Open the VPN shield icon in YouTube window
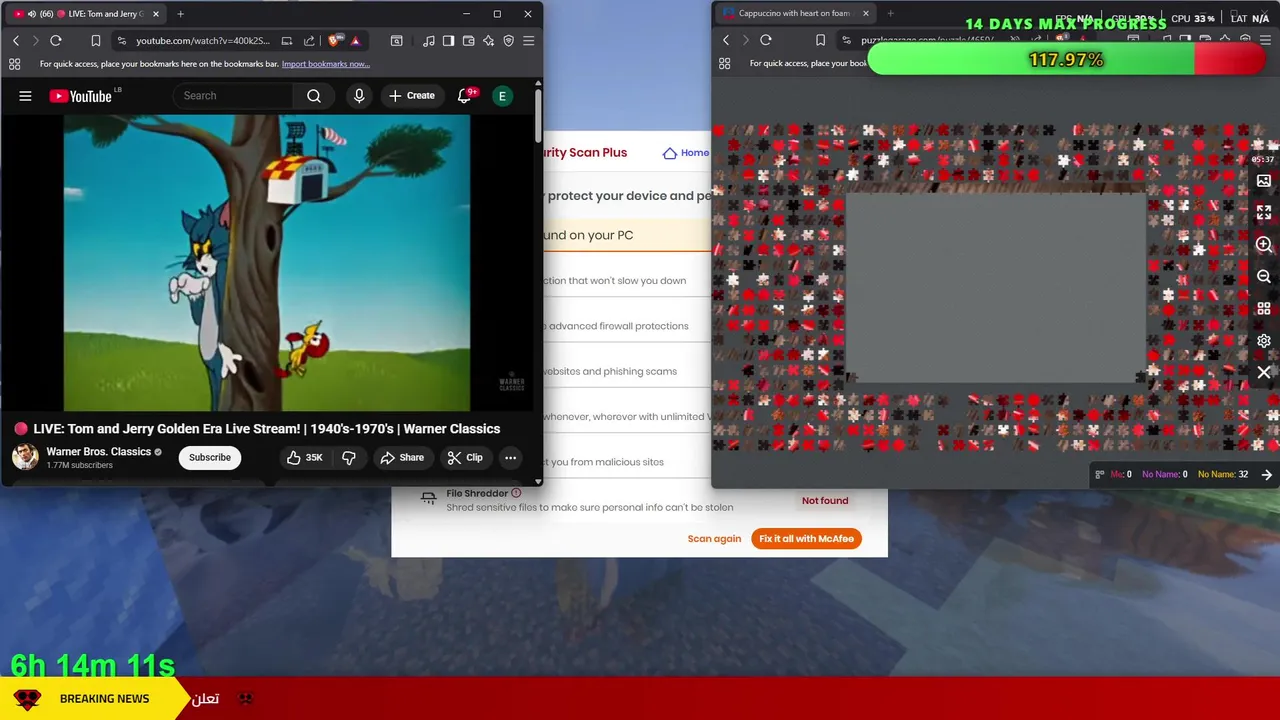This screenshot has width=1280, height=720. click(x=509, y=40)
